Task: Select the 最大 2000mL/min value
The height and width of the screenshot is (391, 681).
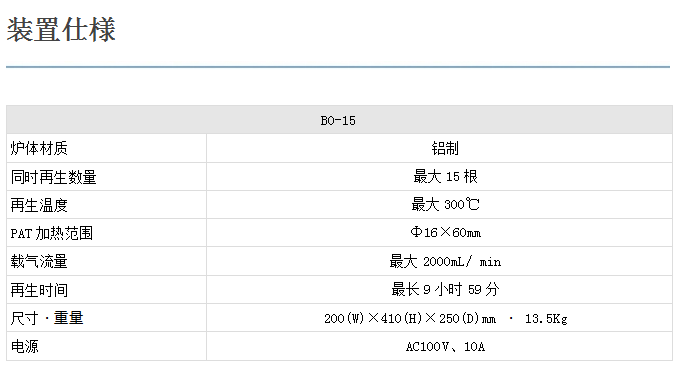Action: 445,262
